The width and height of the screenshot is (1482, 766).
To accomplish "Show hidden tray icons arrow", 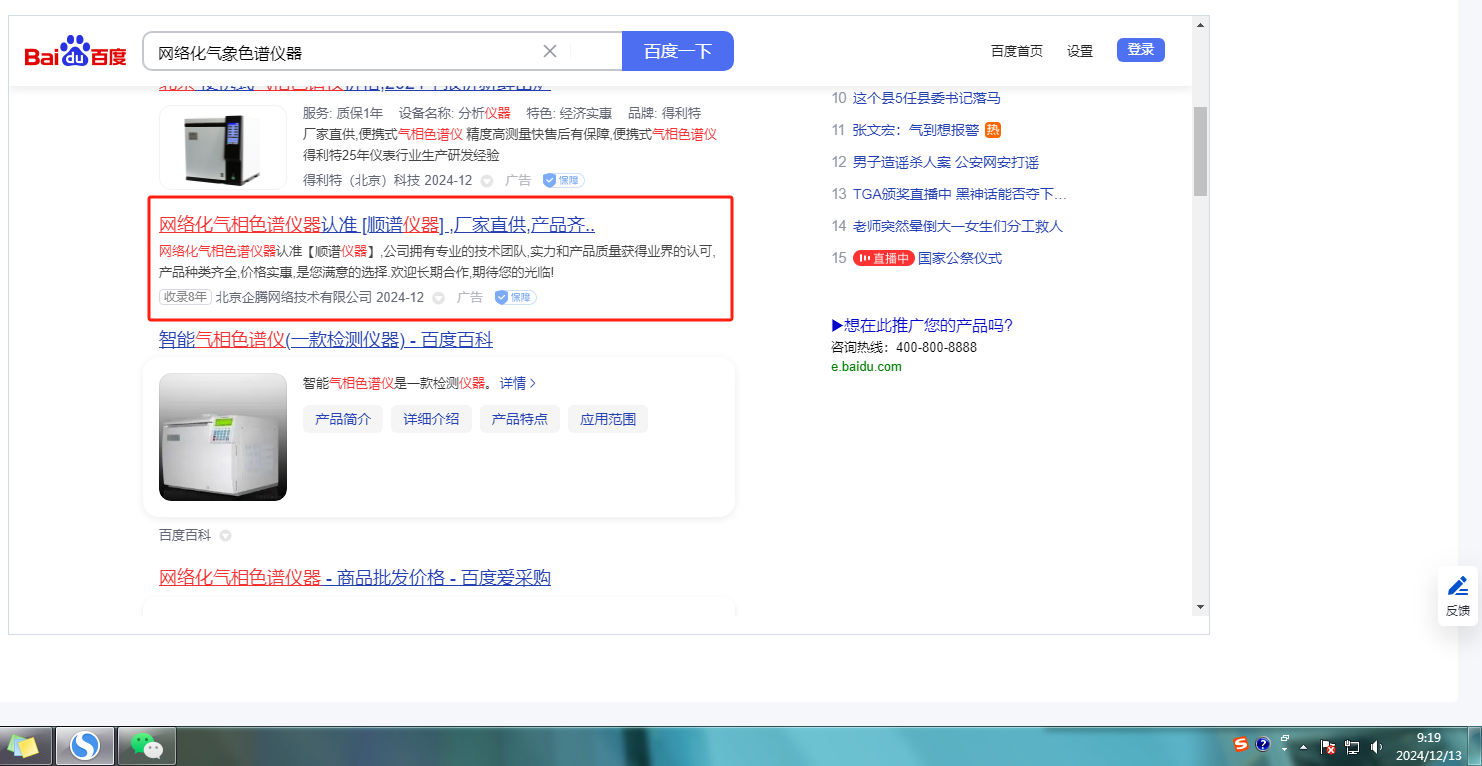I will click(x=1303, y=747).
